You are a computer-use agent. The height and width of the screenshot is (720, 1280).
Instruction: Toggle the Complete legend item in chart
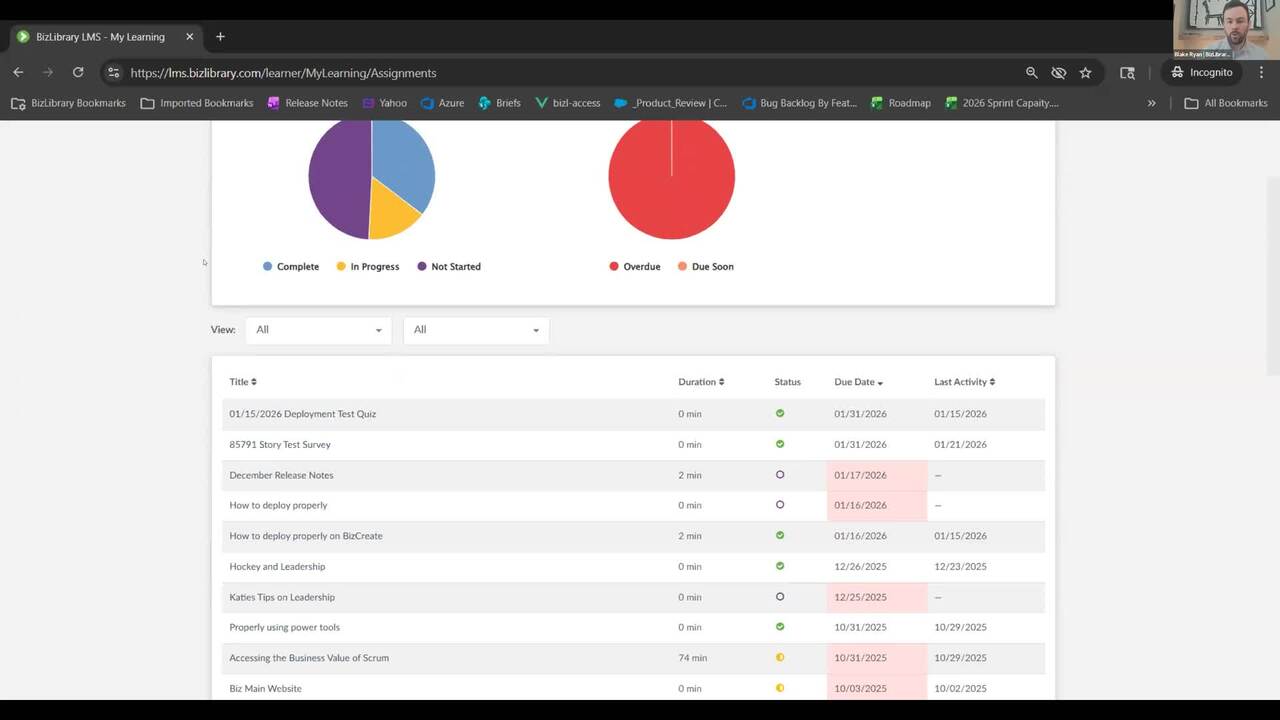click(290, 267)
